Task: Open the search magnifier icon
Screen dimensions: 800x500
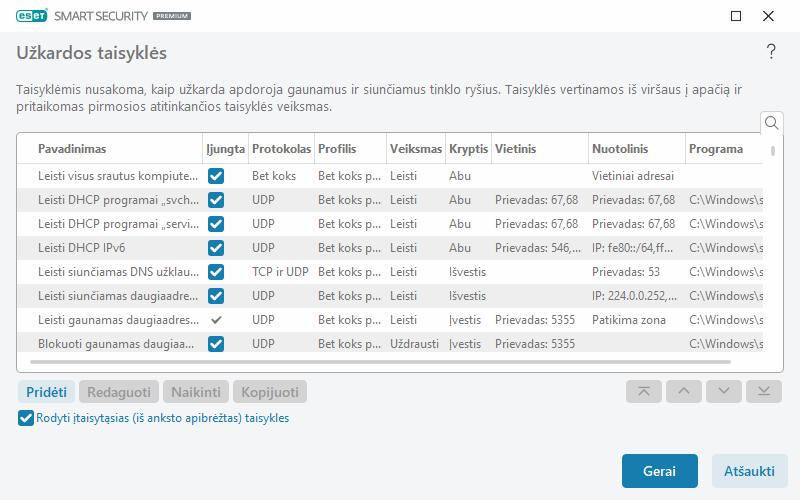Action: (771, 123)
